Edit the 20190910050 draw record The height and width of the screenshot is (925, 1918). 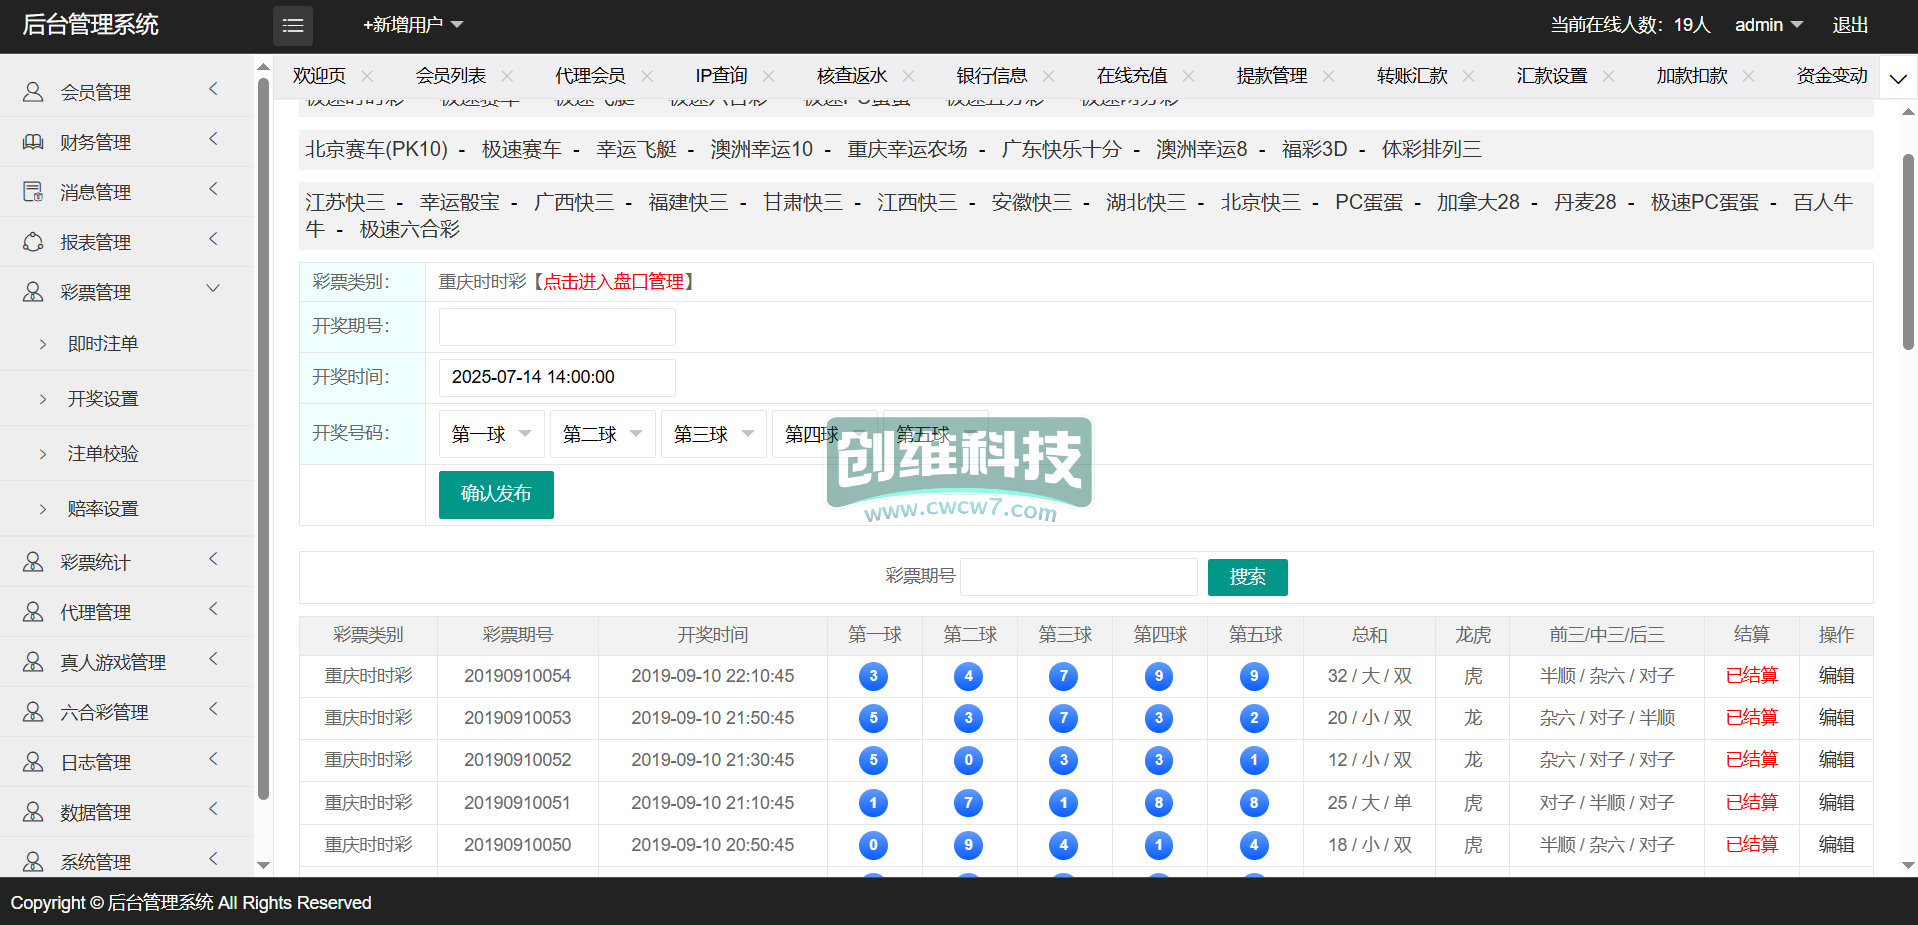1836,845
